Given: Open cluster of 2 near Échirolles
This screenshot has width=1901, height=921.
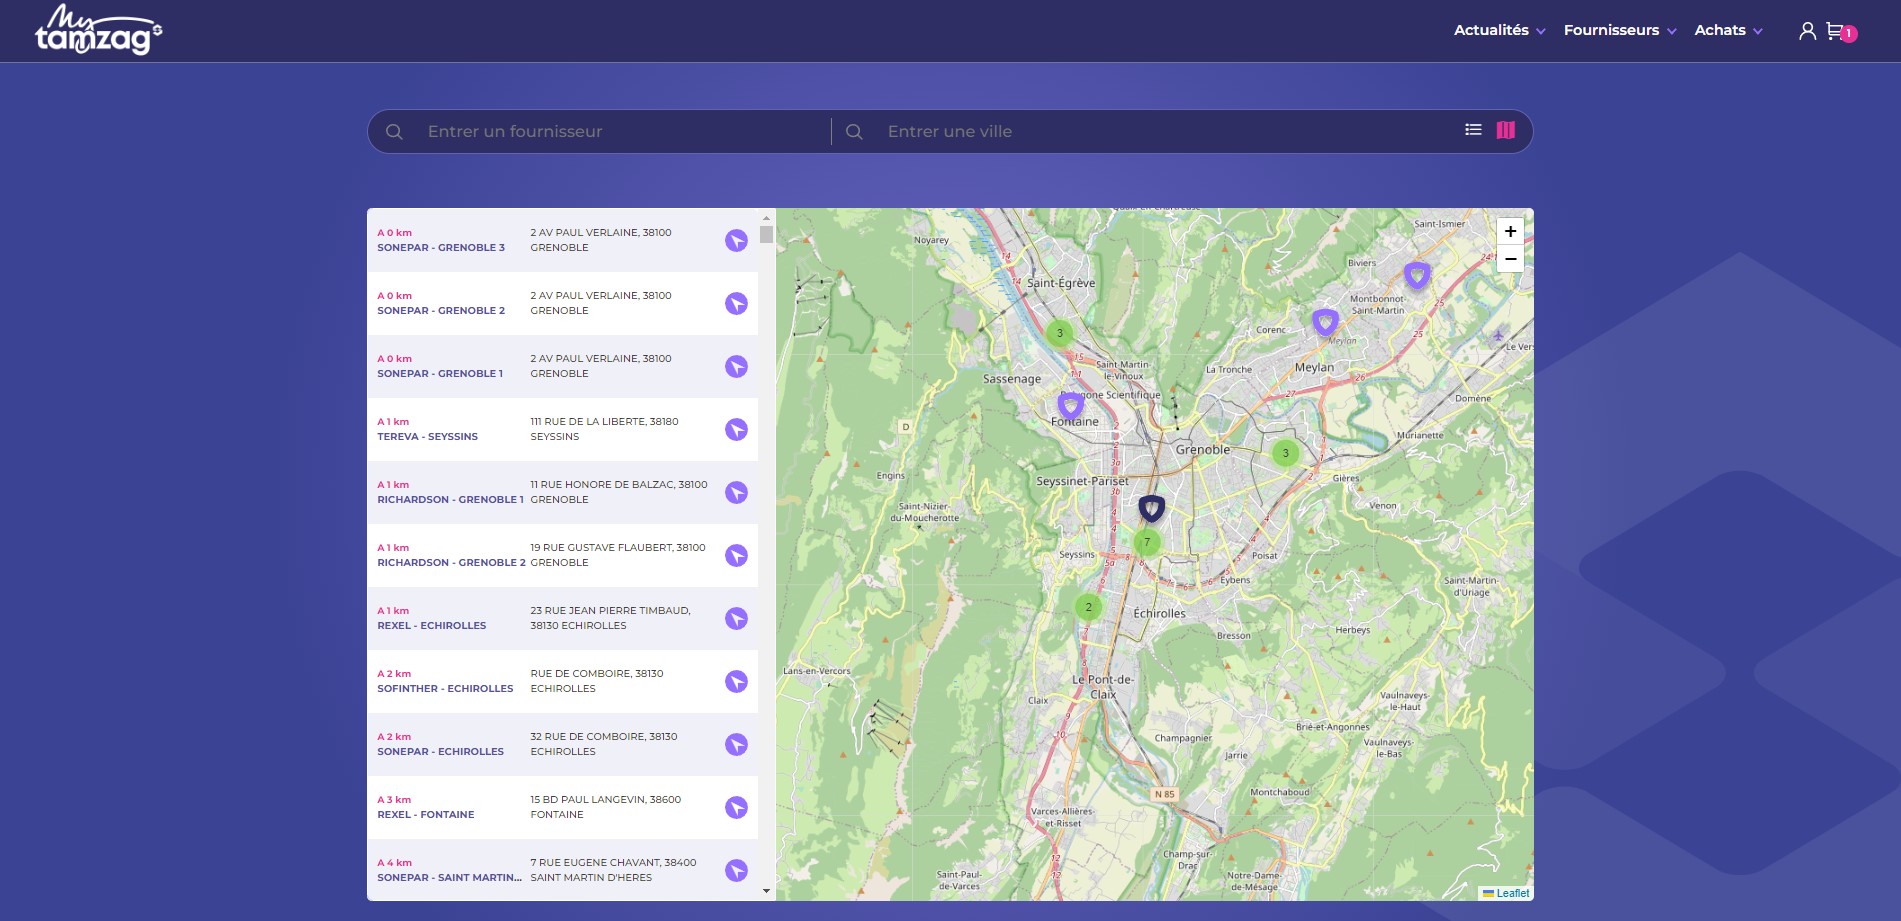Looking at the screenshot, I should [1088, 606].
